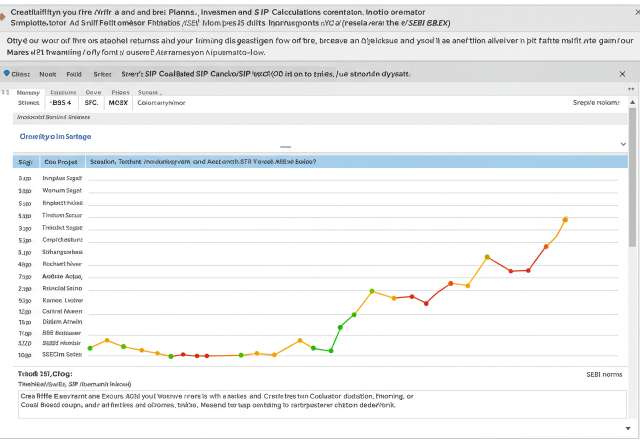Click the 'Stimes' field in the filter row
Image resolution: width=640 pixels, height=448 pixels.
coord(29,102)
